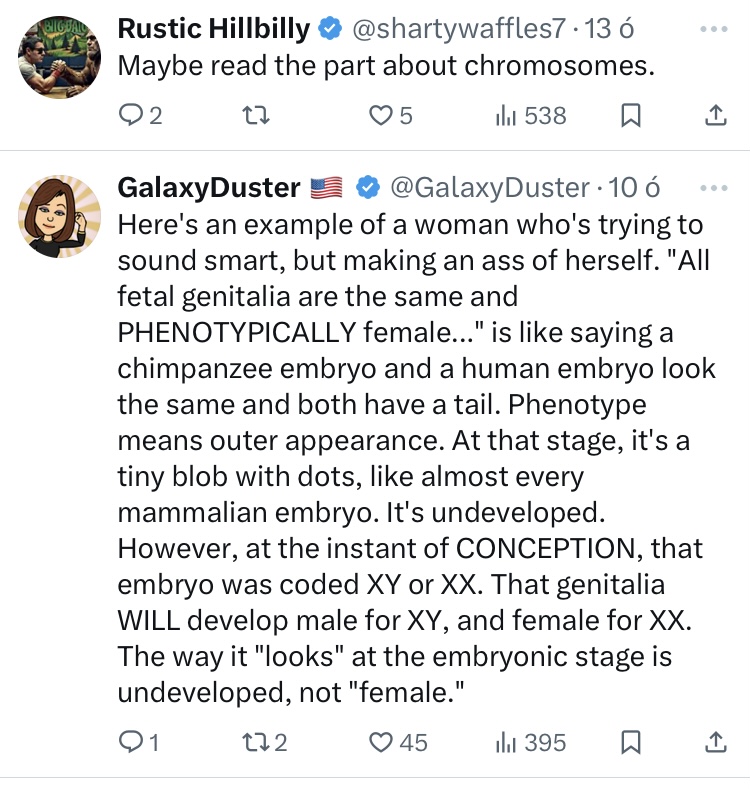Screen dimensions: 750x789
Task: Open more options on GalaxyDuster's tweet
Action: click(x=713, y=187)
